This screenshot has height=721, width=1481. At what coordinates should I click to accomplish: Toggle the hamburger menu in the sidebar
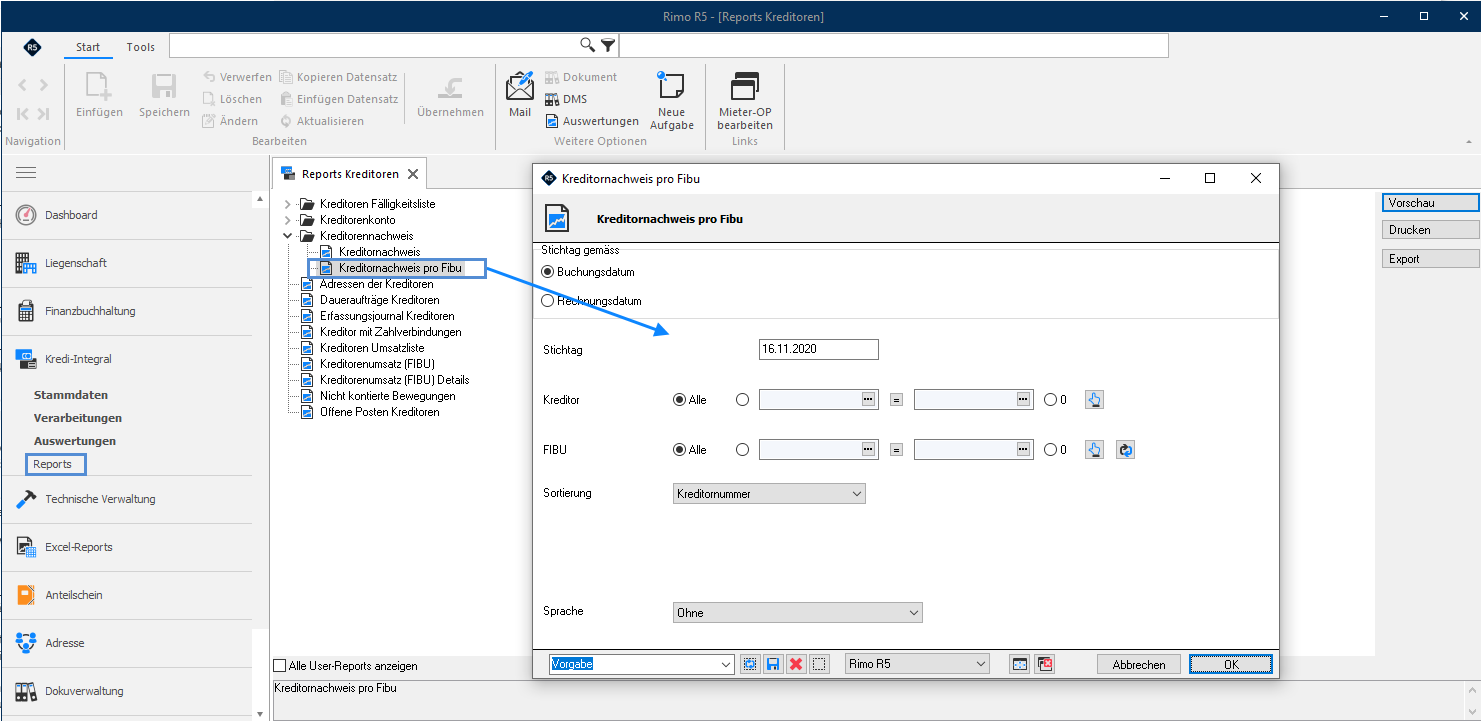click(26, 173)
